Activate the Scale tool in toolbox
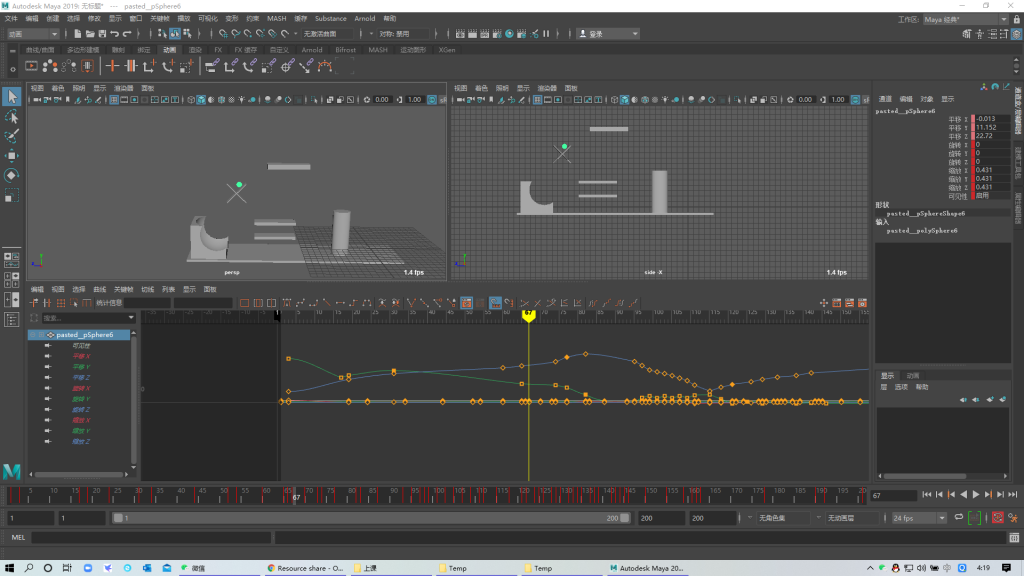This screenshot has height=576, width=1024. pyautogui.click(x=12, y=195)
